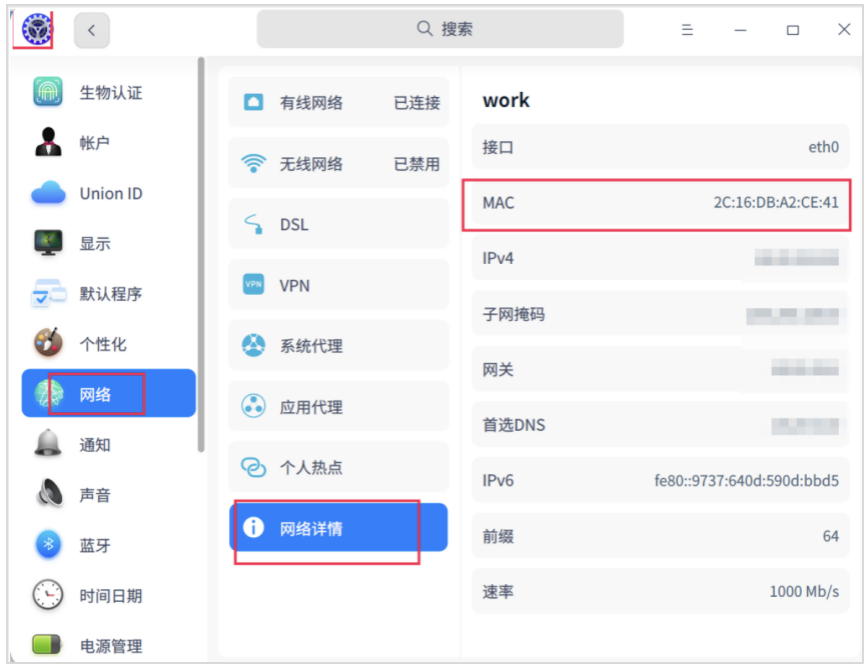Click the sidebar vertical scrollbar
This screenshot has width=868, height=668.
[201, 250]
